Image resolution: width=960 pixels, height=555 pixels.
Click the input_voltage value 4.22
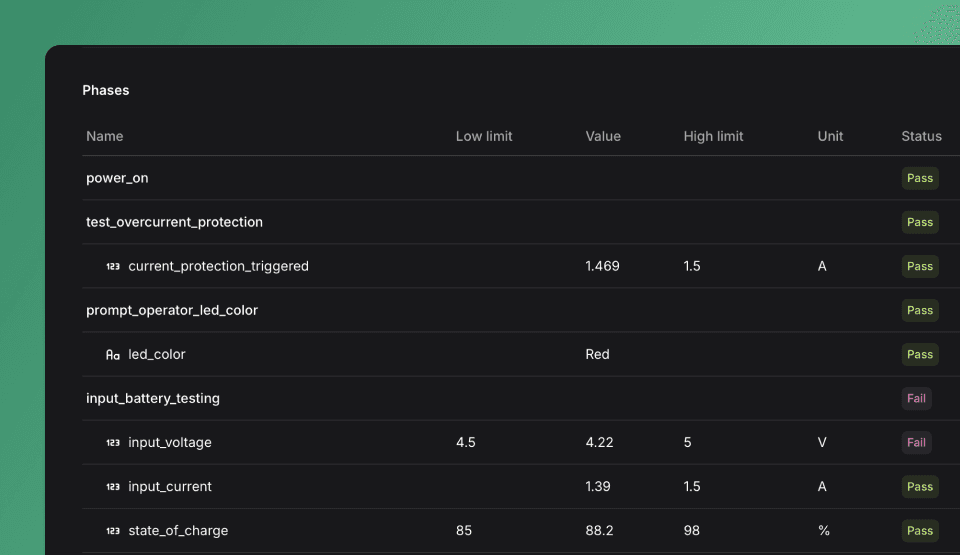[599, 443]
